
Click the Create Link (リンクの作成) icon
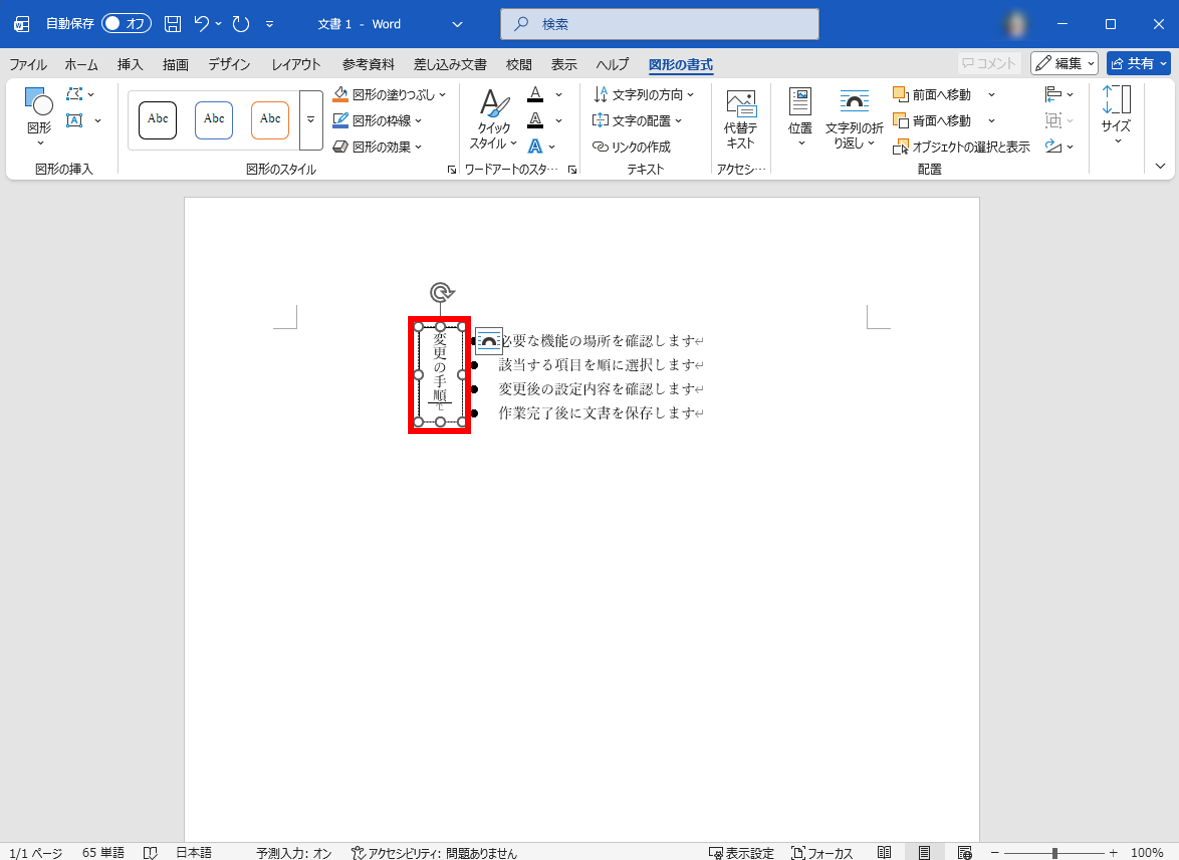[x=631, y=147]
